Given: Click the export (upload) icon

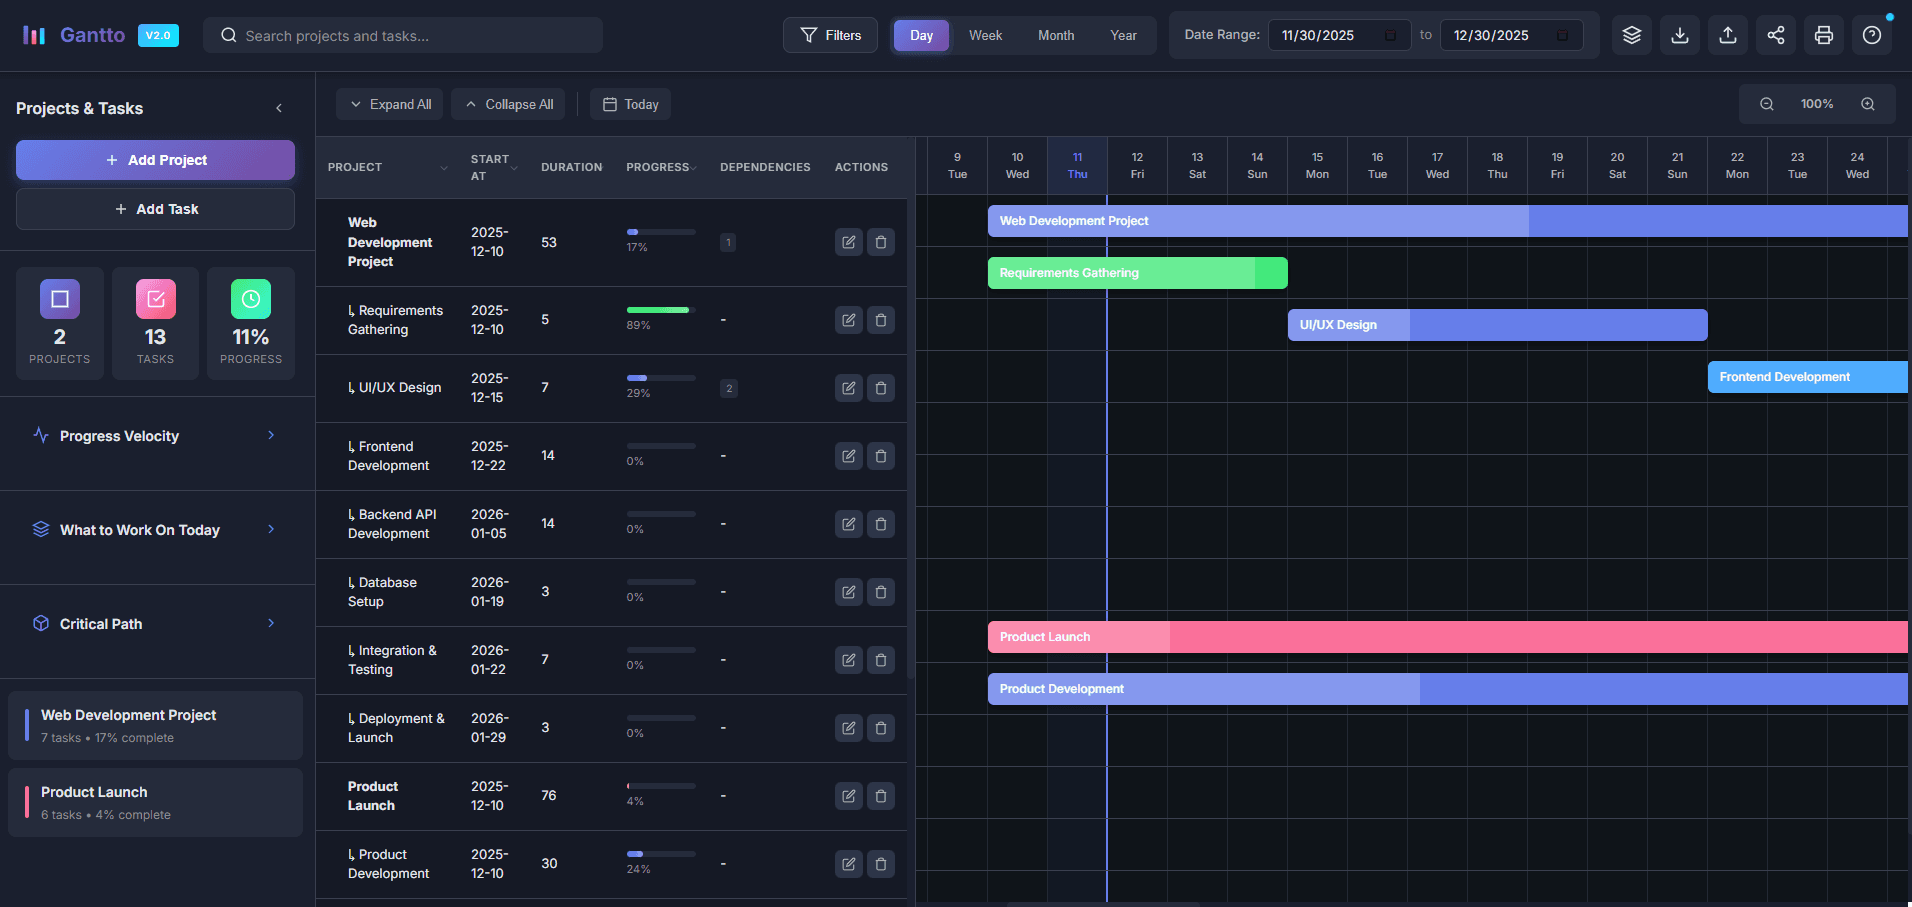Looking at the screenshot, I should (1727, 35).
